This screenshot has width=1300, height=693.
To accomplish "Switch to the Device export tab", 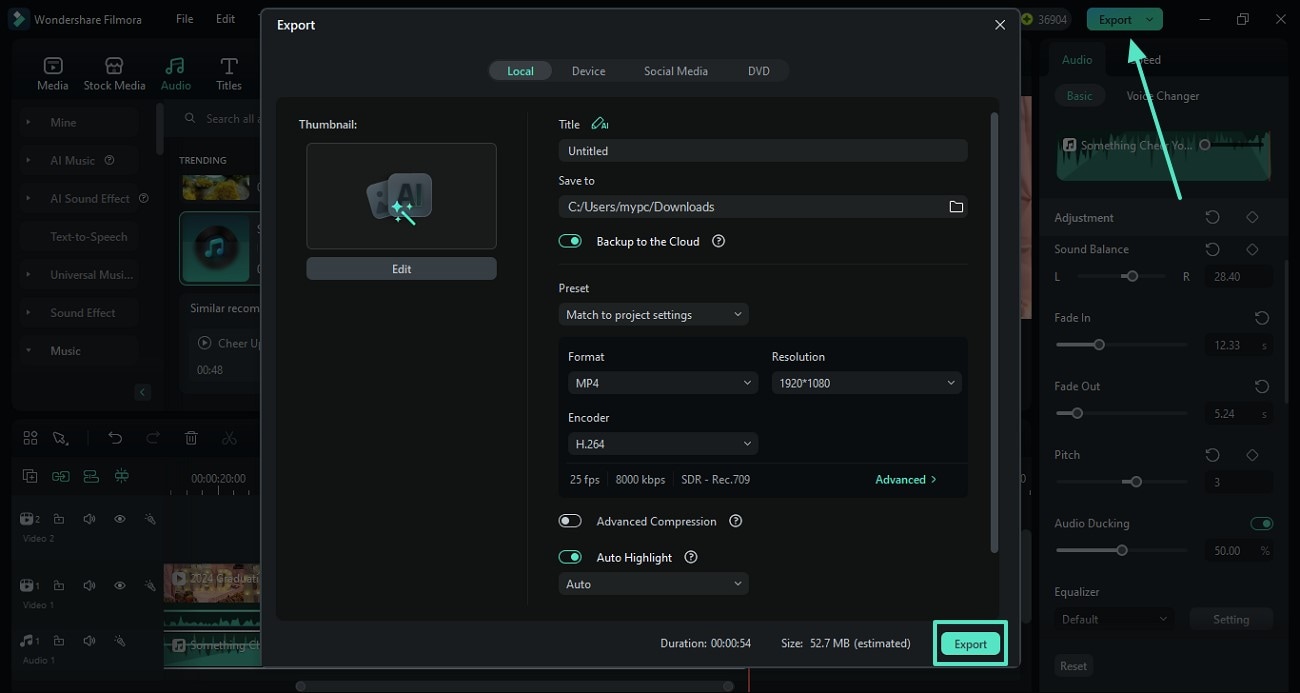I will (x=588, y=71).
